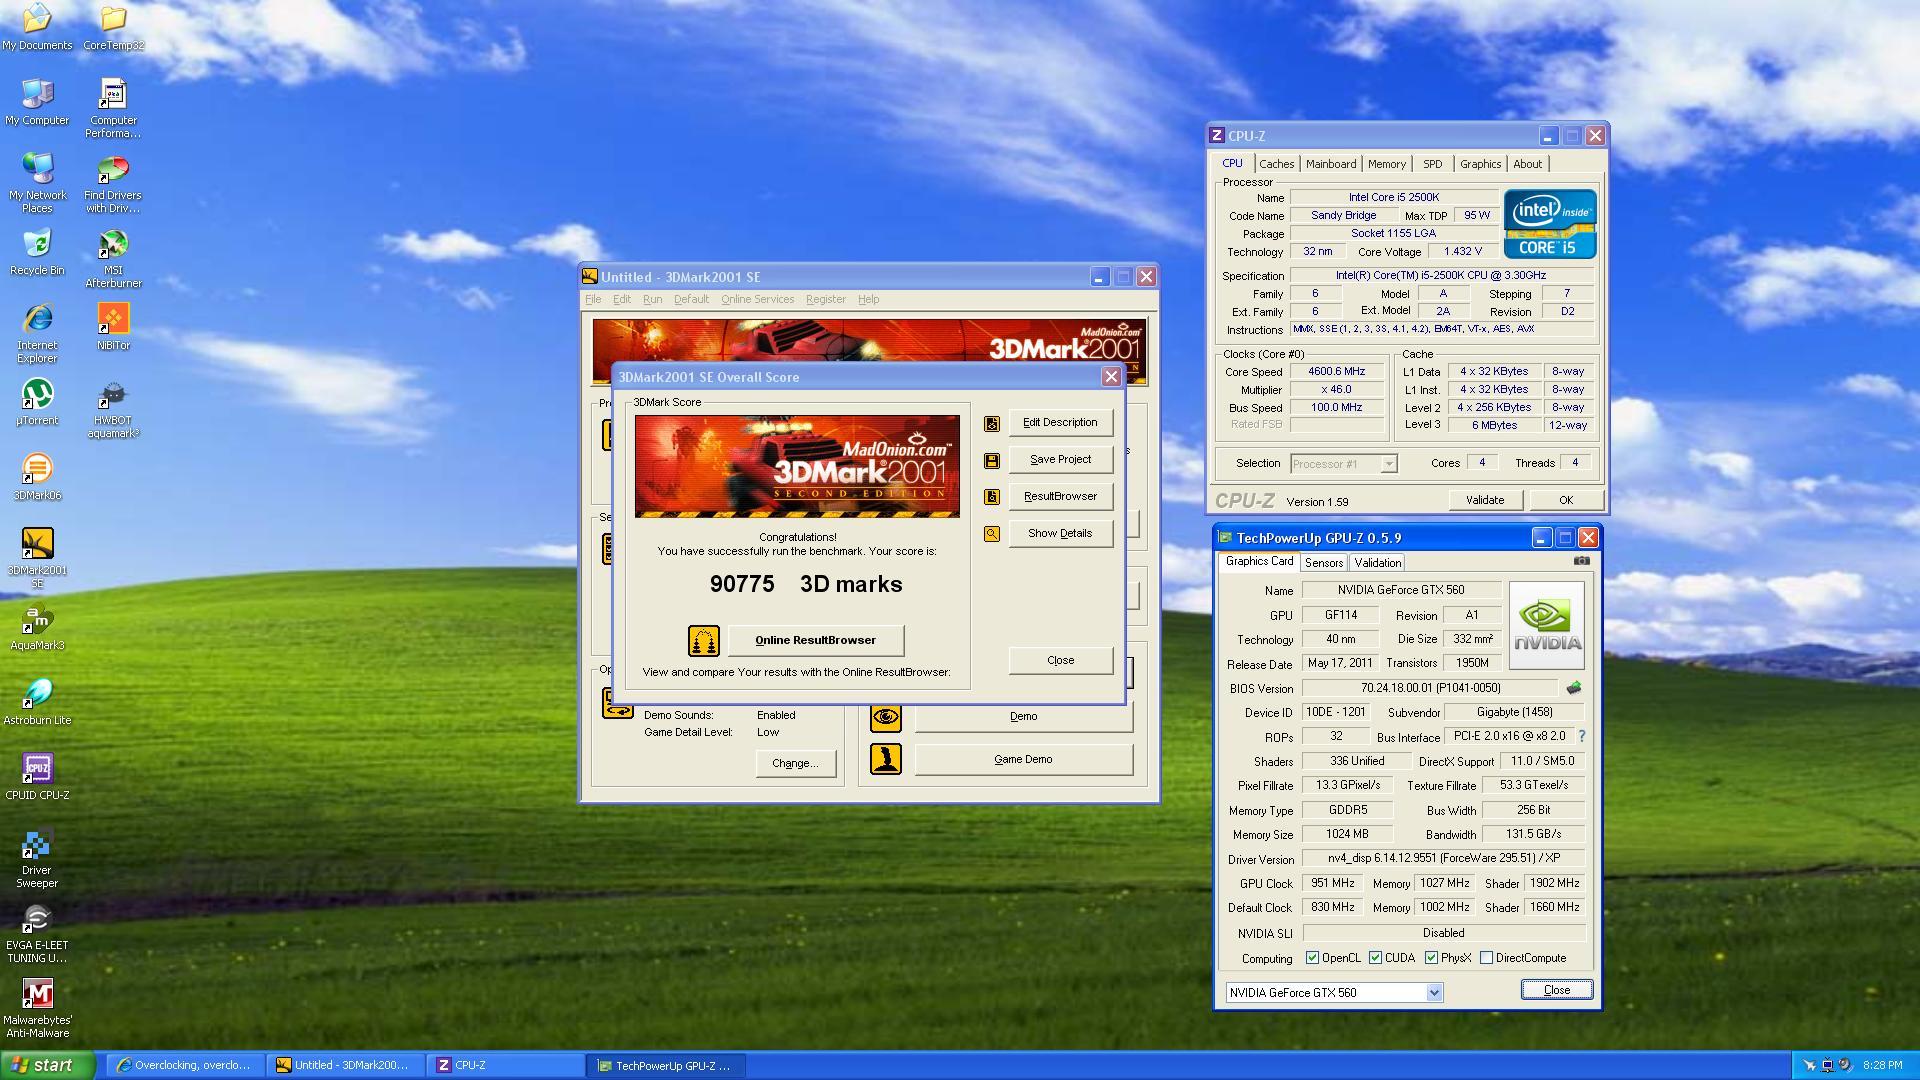Close the Overall Score dialog via Close button

pos(1060,661)
